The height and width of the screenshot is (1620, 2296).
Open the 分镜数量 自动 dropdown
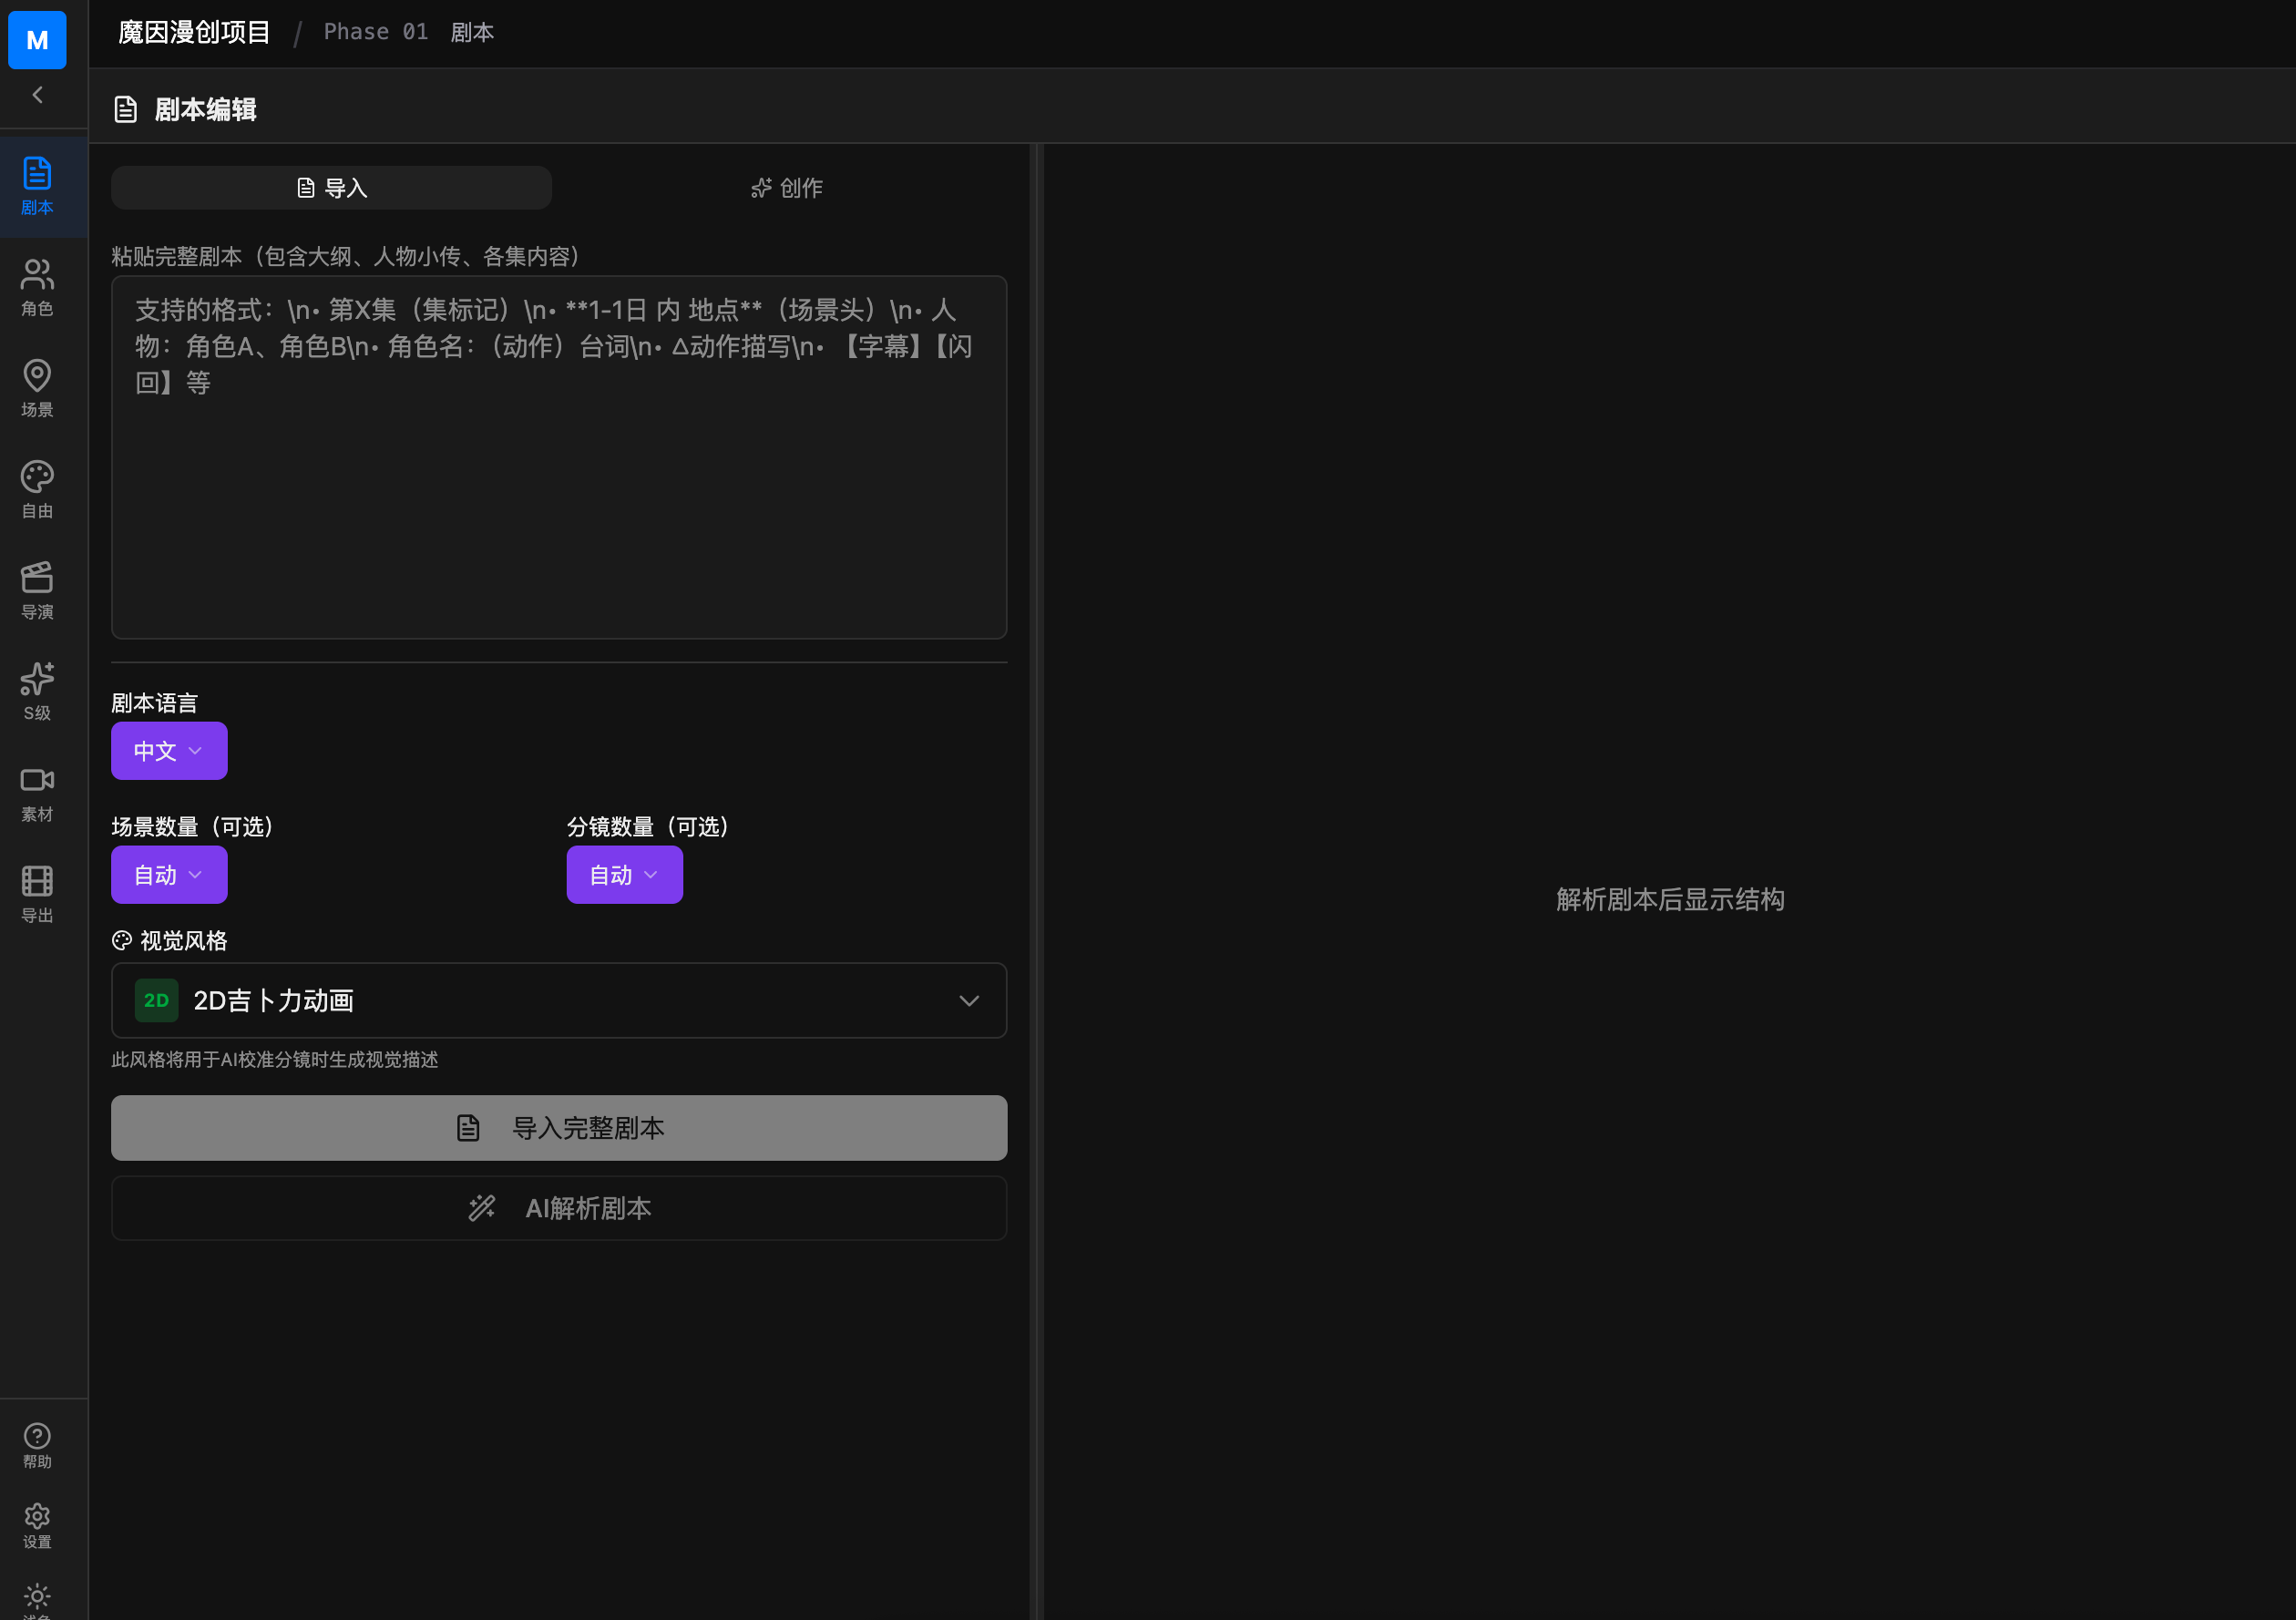[x=624, y=875]
